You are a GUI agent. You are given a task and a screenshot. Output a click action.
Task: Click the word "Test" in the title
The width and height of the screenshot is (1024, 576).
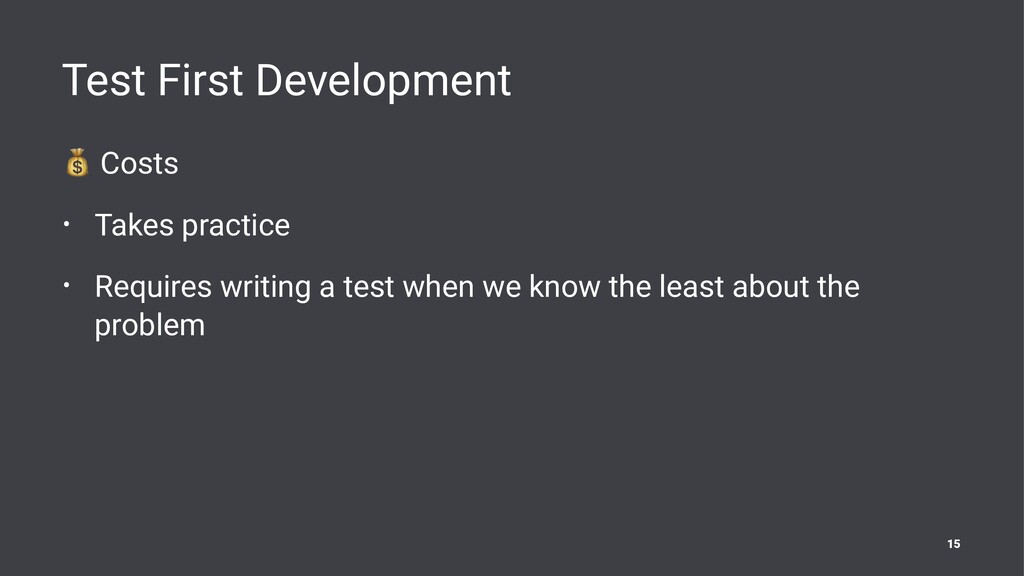pyautogui.click(x=103, y=80)
